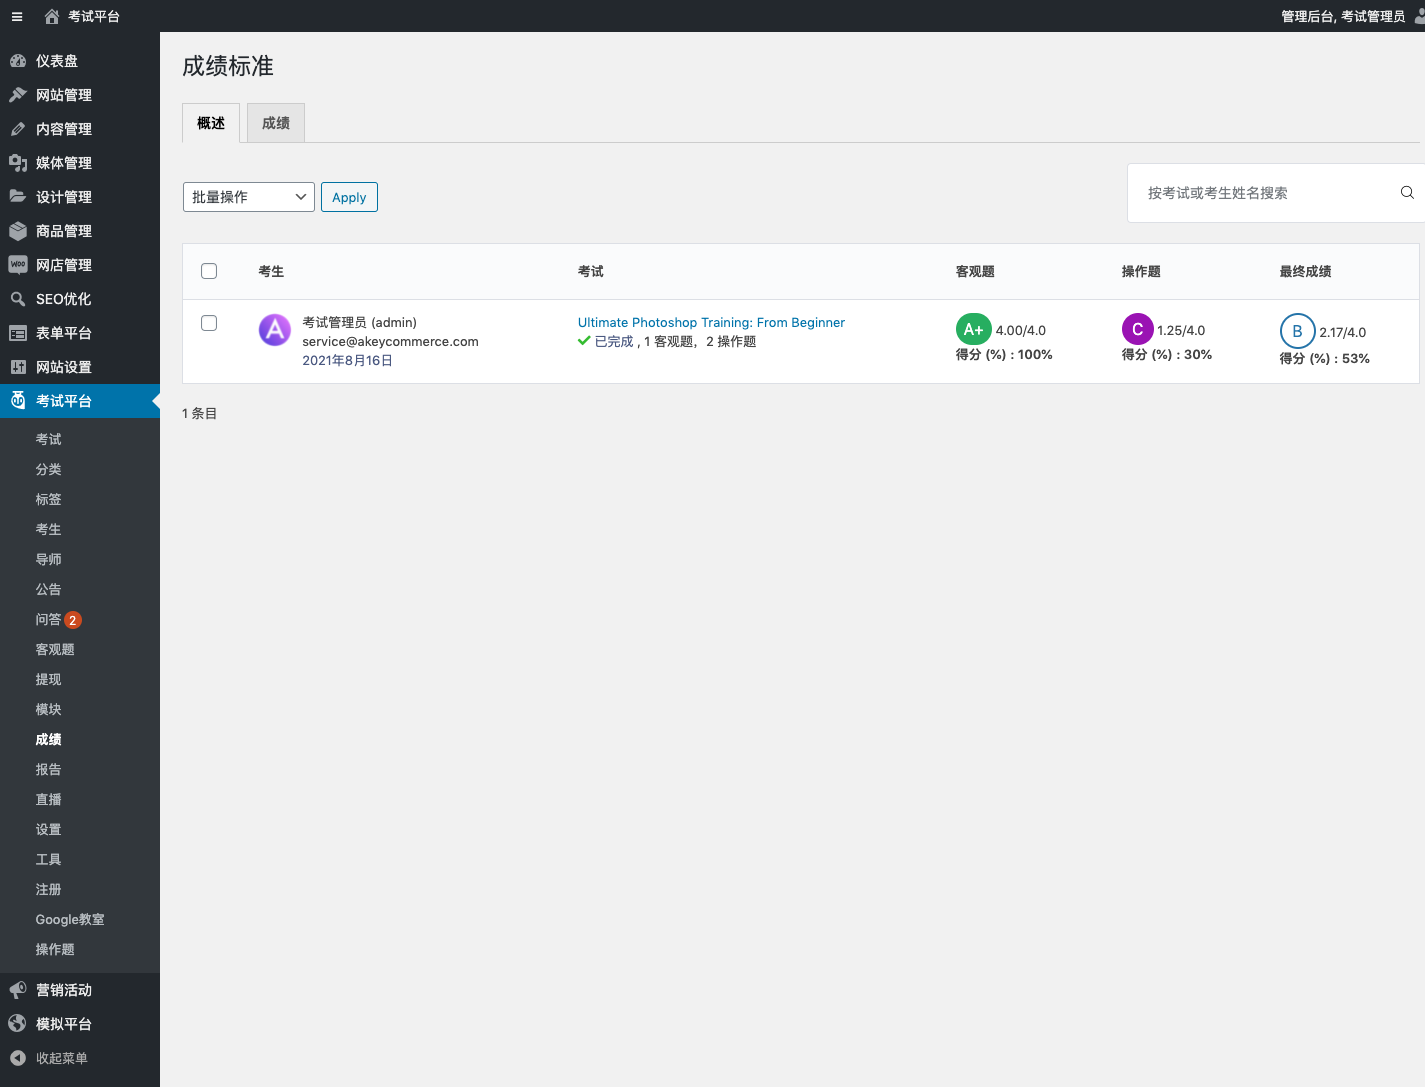The height and width of the screenshot is (1087, 1425).
Task: Click the 仪表盘 dashboard icon
Action: (18, 61)
